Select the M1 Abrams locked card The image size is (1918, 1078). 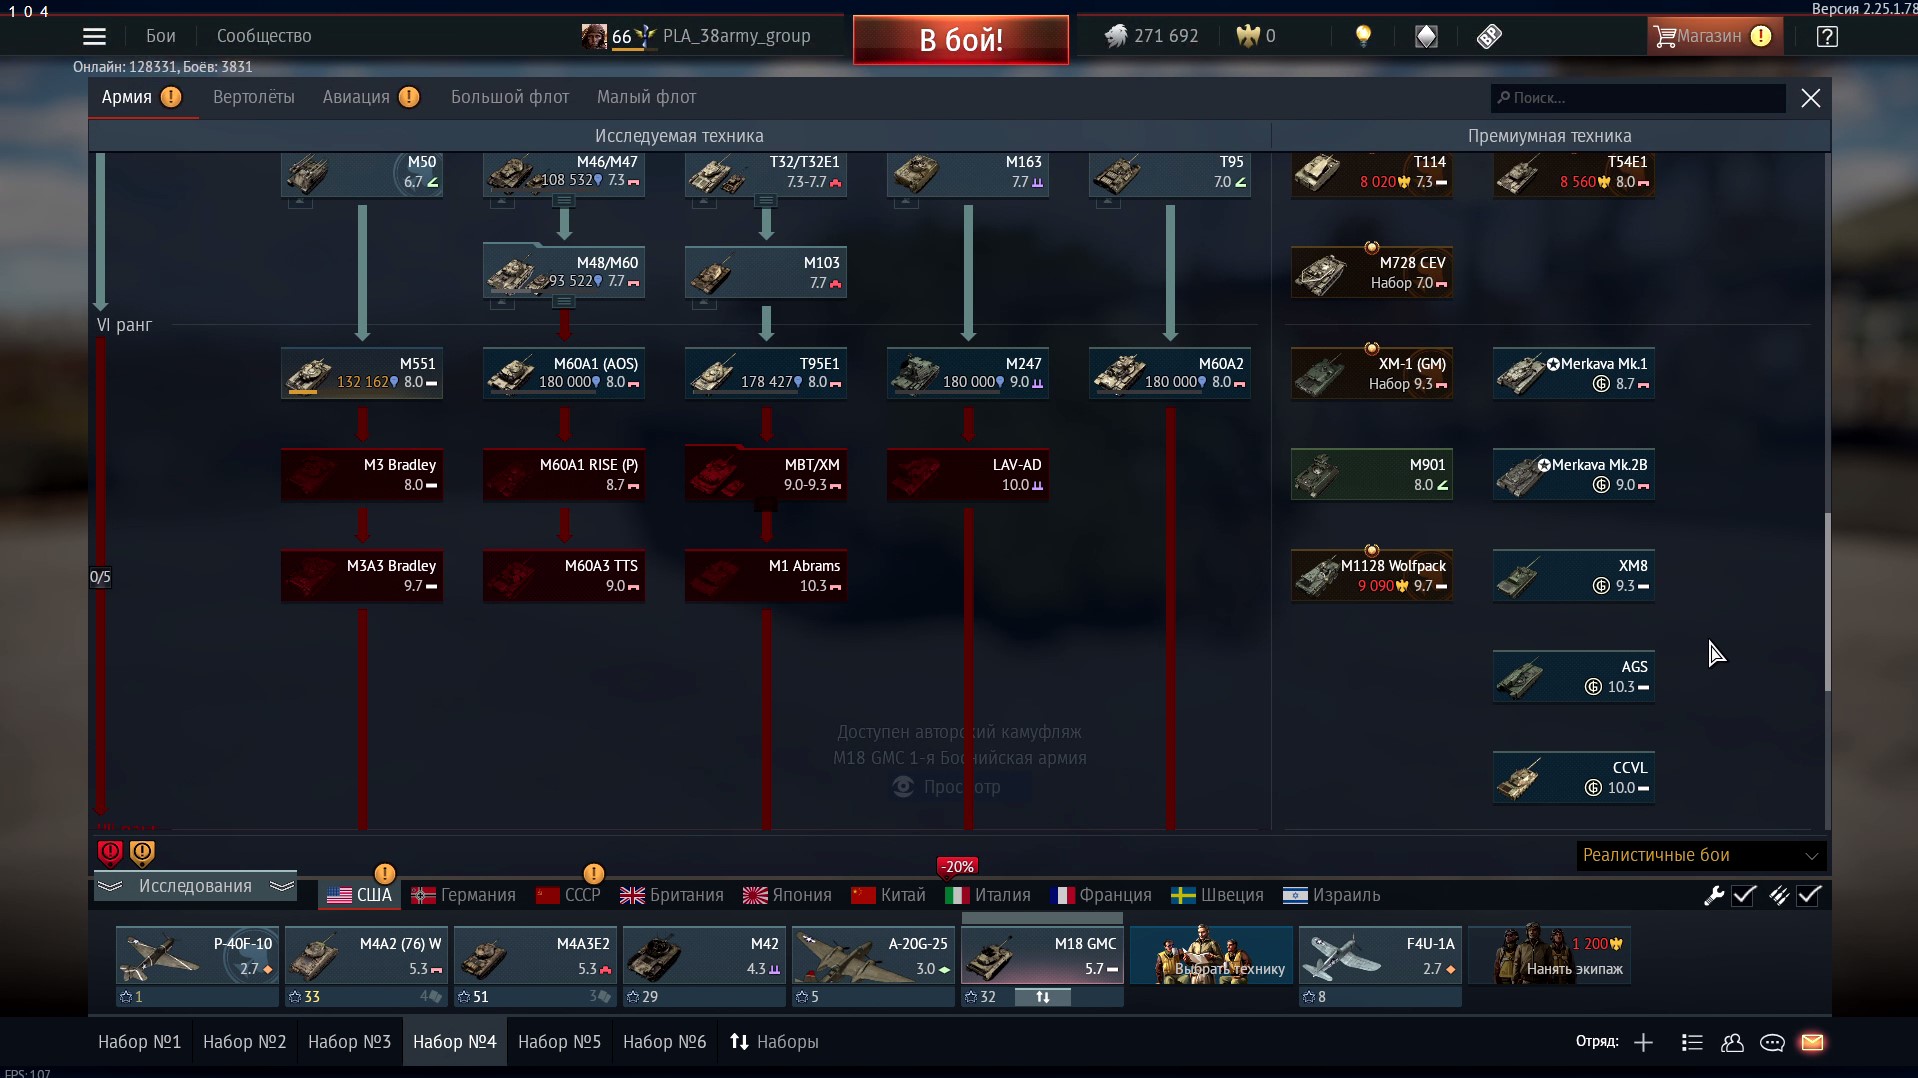(x=766, y=576)
